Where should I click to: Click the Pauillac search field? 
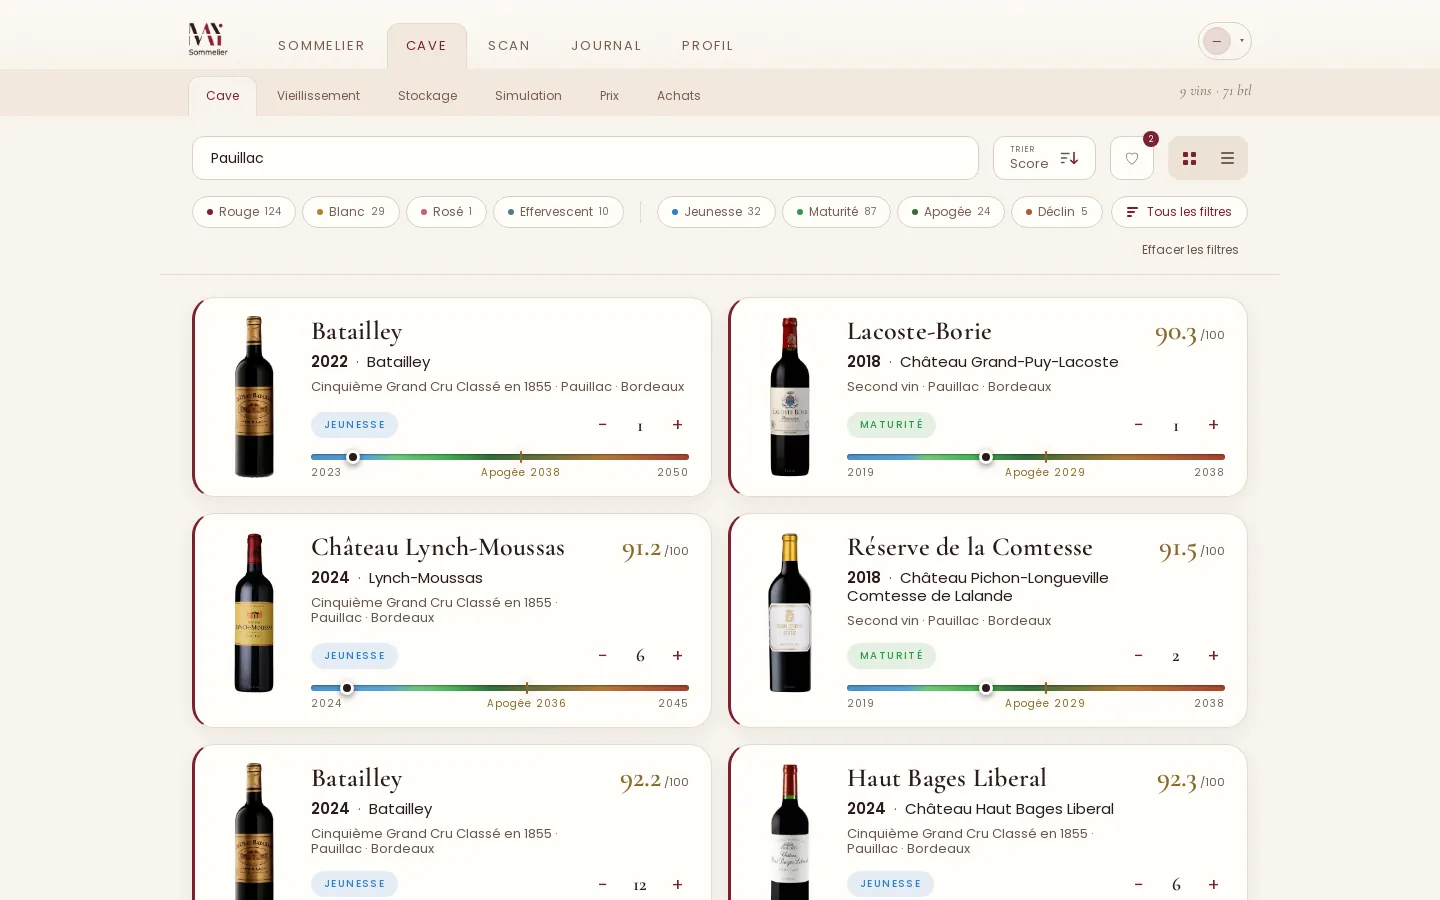point(585,158)
